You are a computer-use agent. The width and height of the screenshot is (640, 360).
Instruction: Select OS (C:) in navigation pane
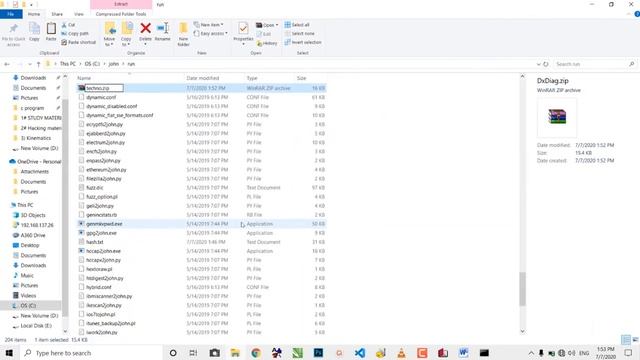(28, 306)
